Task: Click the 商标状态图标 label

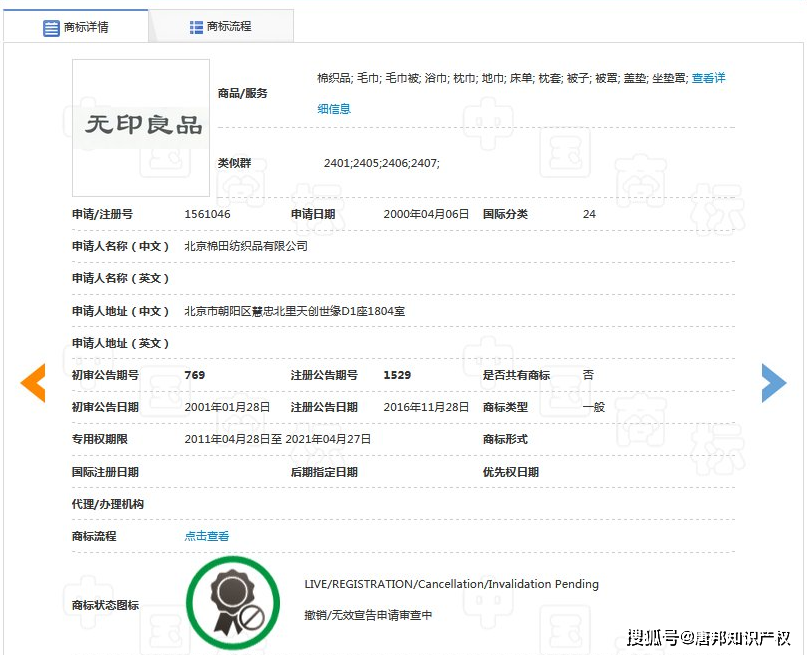Action: click(105, 605)
